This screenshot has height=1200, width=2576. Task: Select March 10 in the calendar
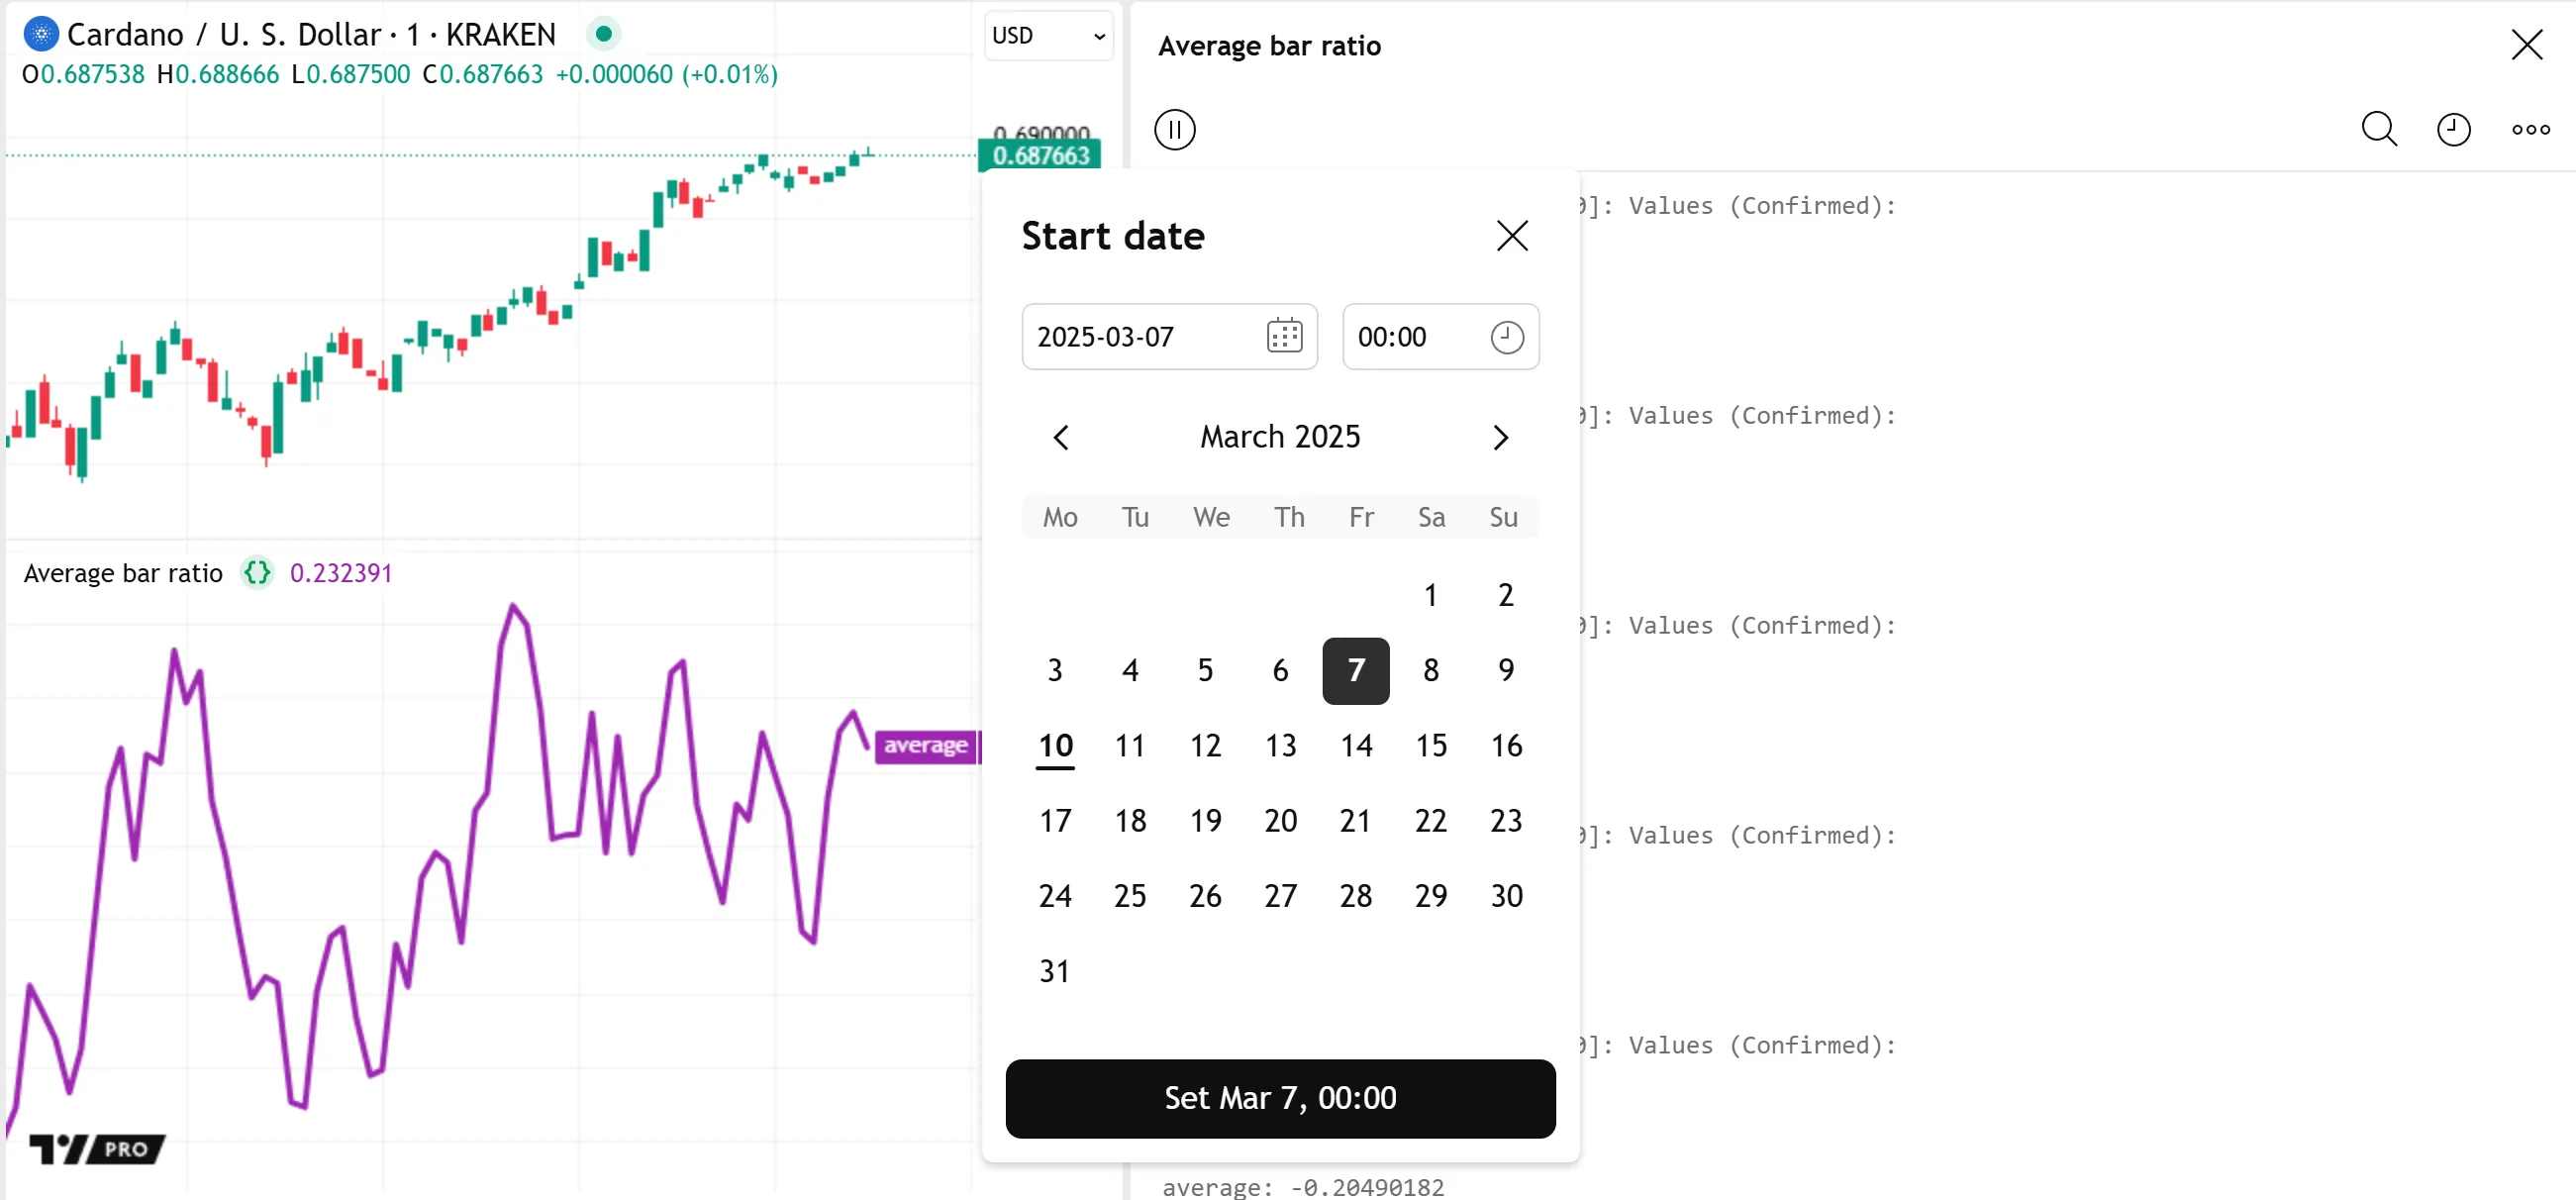1055,746
